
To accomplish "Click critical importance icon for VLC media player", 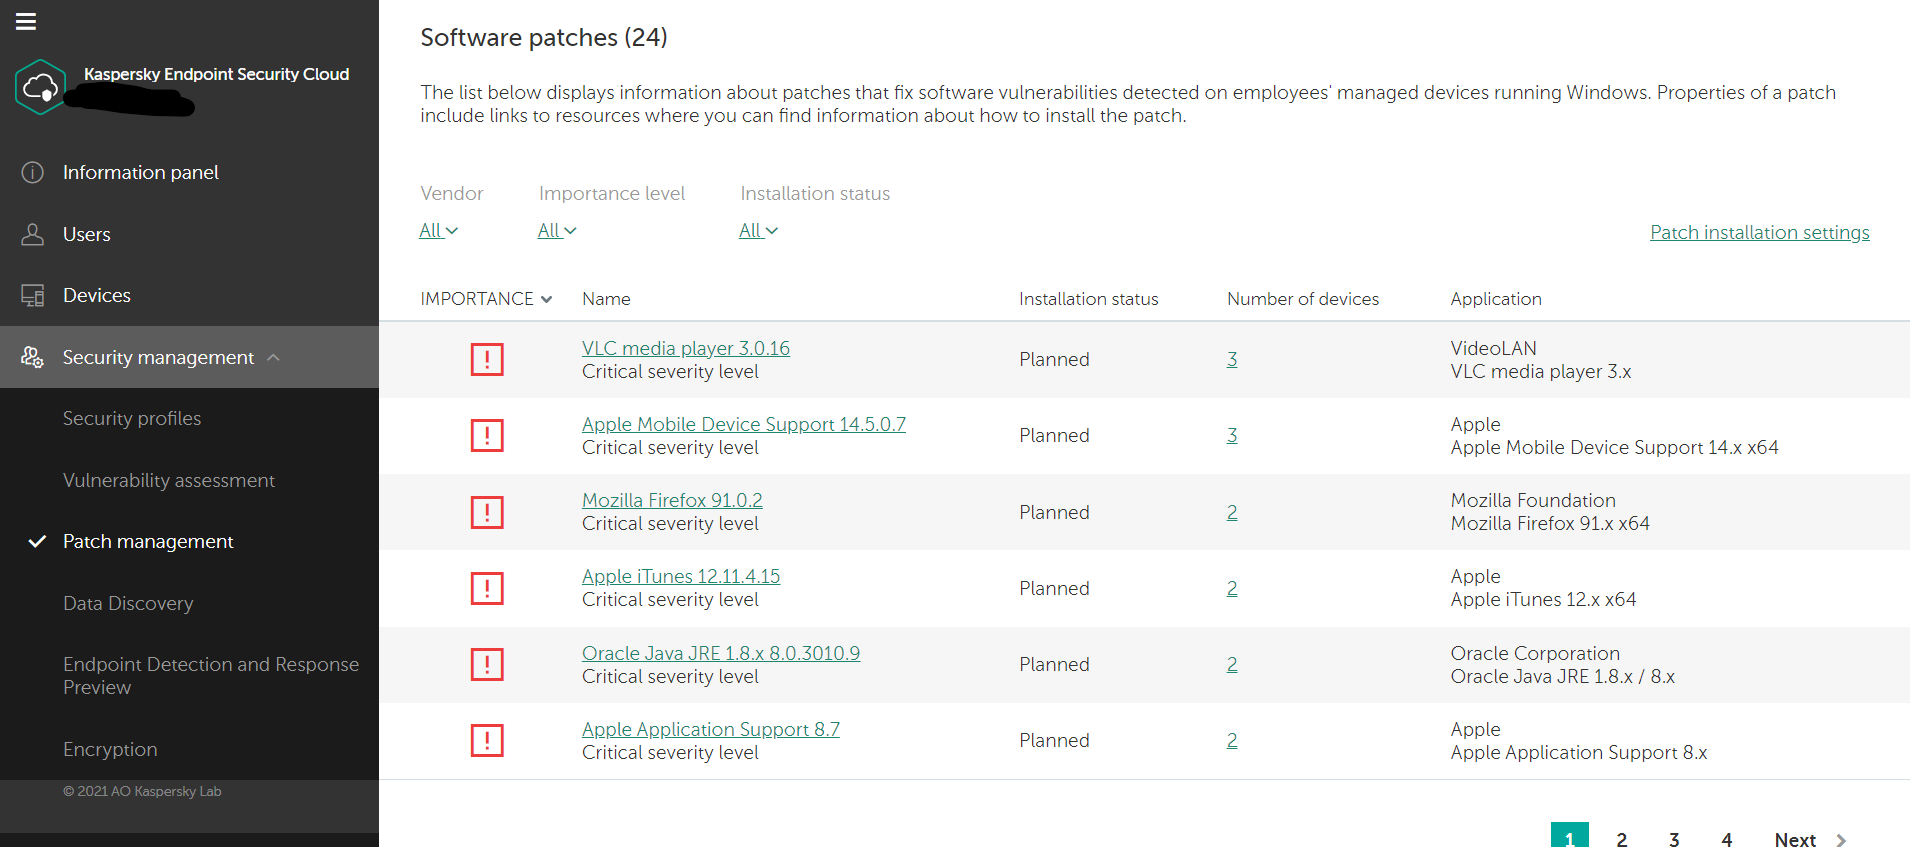I will [x=487, y=359].
